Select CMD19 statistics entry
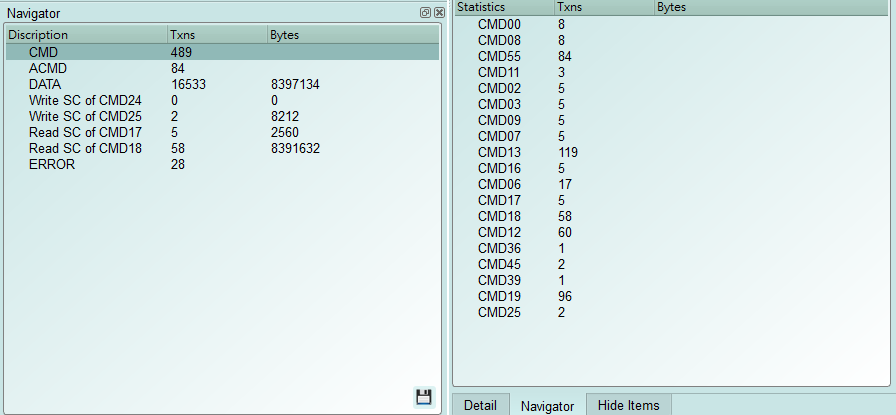 point(499,297)
